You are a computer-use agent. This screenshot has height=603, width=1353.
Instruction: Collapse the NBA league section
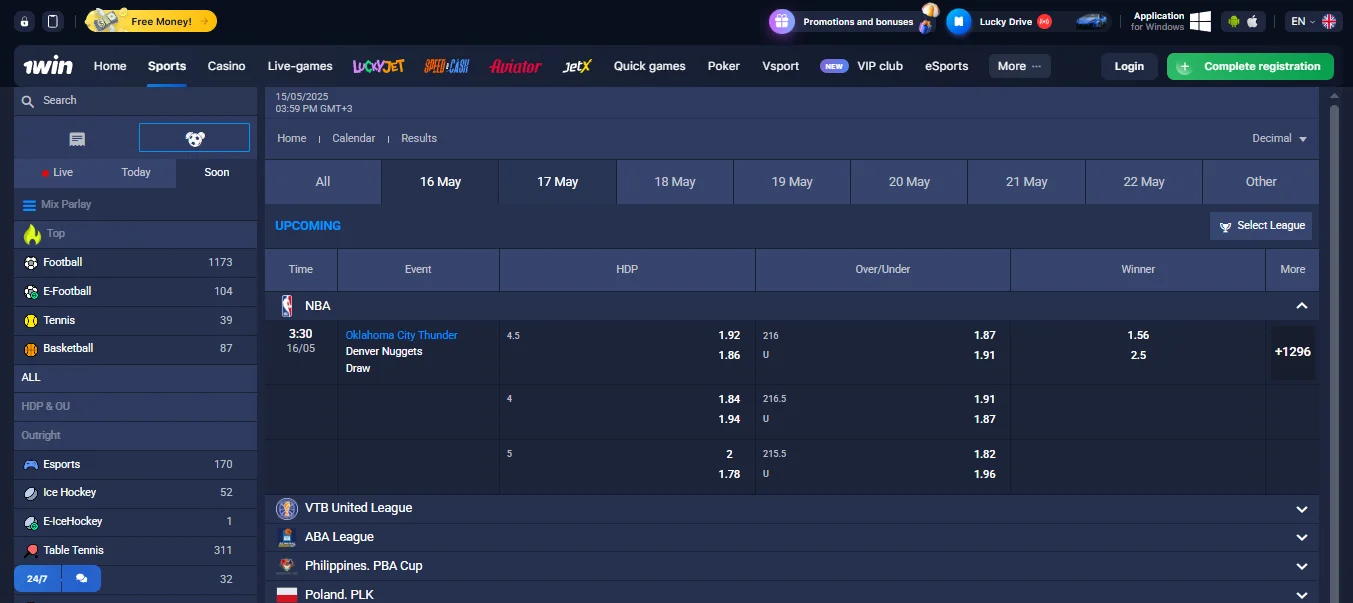point(1301,306)
